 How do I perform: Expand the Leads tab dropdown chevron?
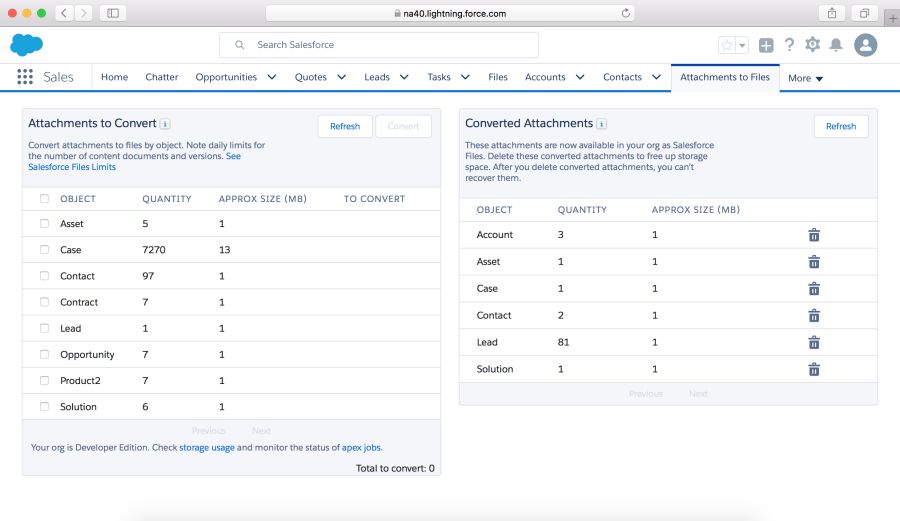point(404,77)
